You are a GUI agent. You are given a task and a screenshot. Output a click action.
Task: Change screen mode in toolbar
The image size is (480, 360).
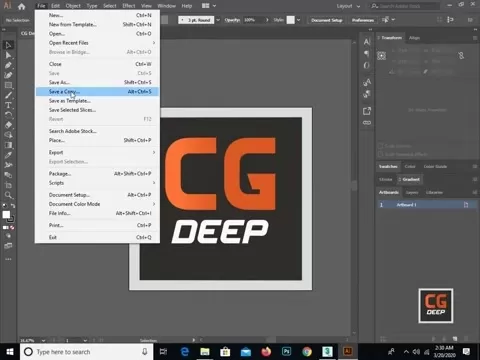click(8, 246)
